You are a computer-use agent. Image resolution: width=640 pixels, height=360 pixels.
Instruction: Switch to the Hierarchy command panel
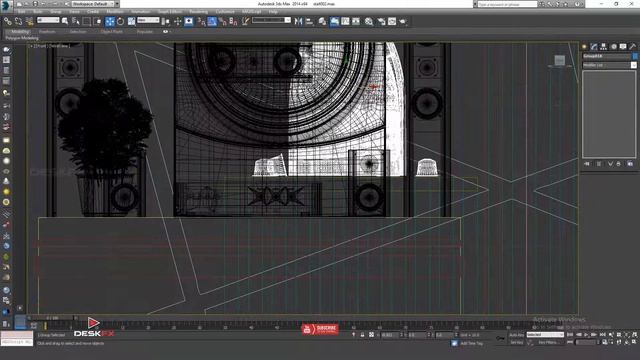click(x=603, y=47)
